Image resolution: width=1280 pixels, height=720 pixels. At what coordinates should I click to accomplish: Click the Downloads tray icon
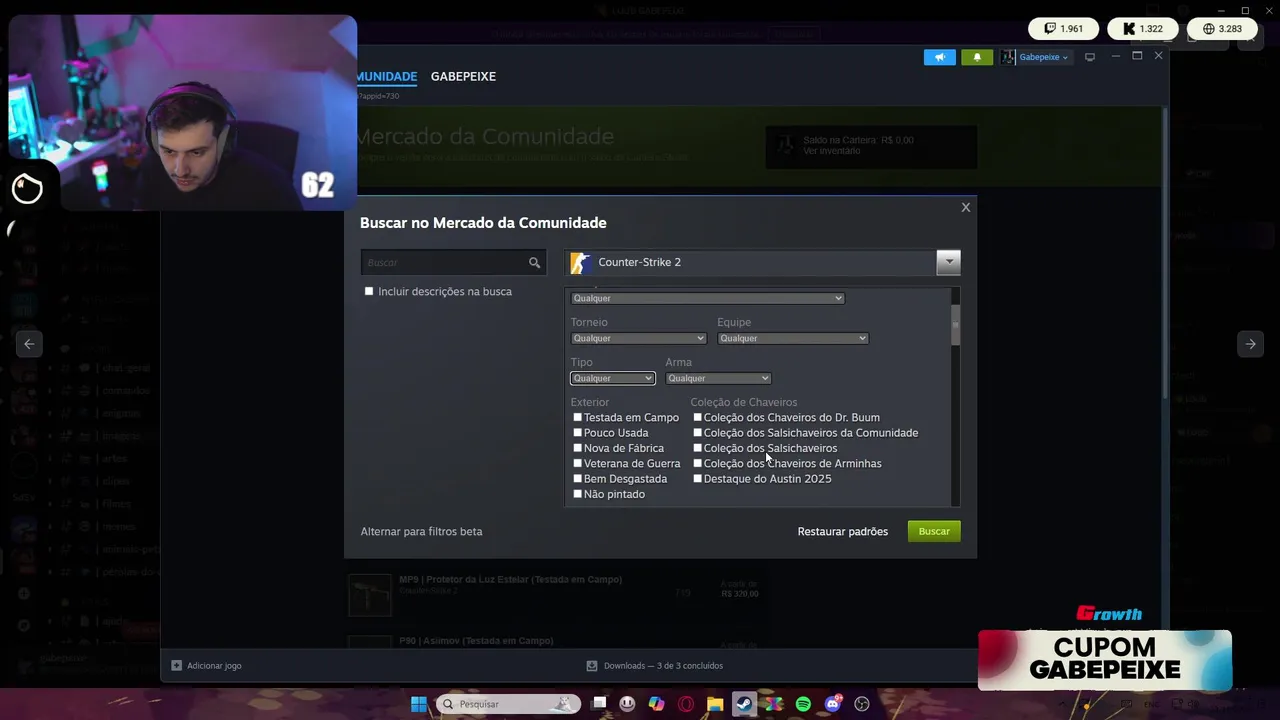592,665
